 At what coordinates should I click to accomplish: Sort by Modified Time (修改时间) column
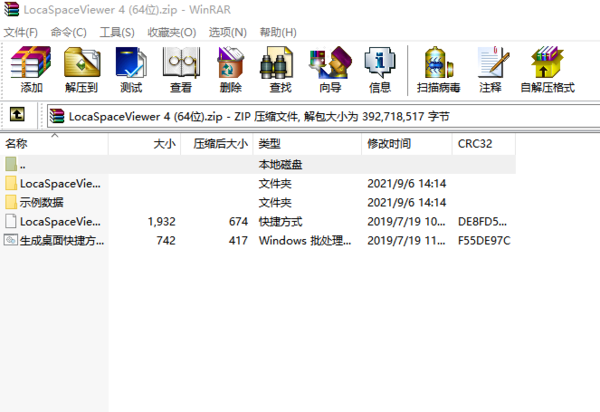[389, 144]
